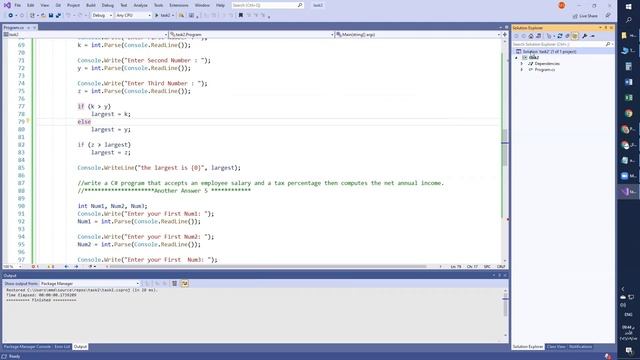The image size is (640, 360).
Task: Click the lightbulb quick action icon
Action: pos(28,121)
